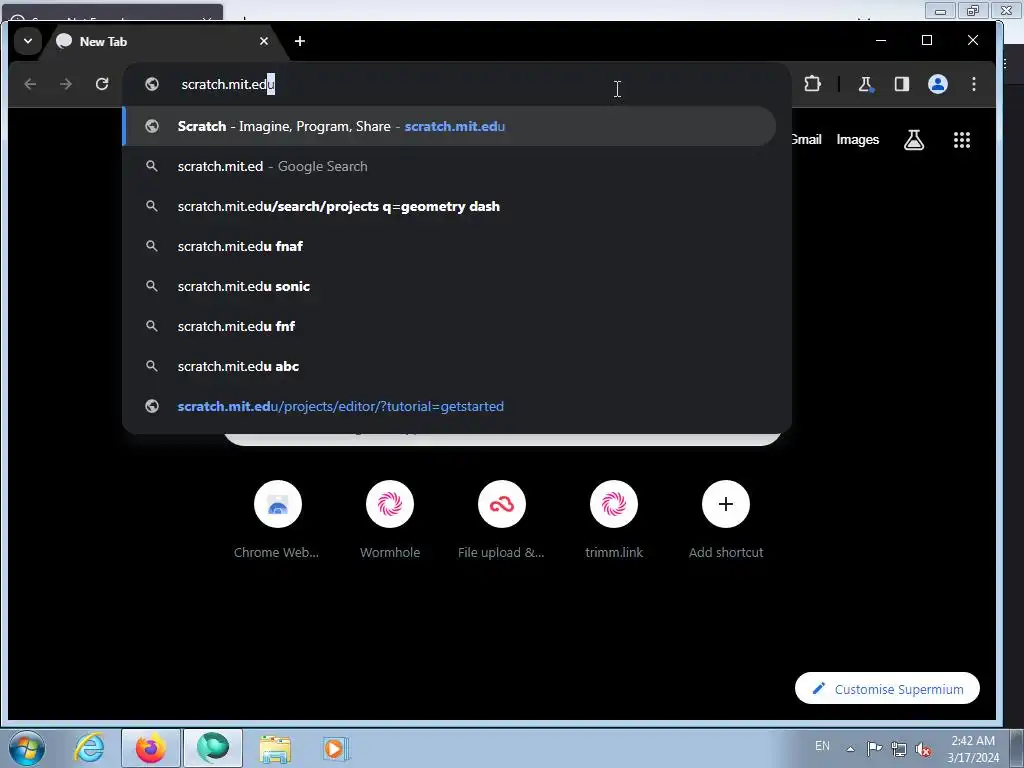1024x768 pixels.
Task: Choose scratch.mit.edu abc suggestion
Action: (449, 366)
